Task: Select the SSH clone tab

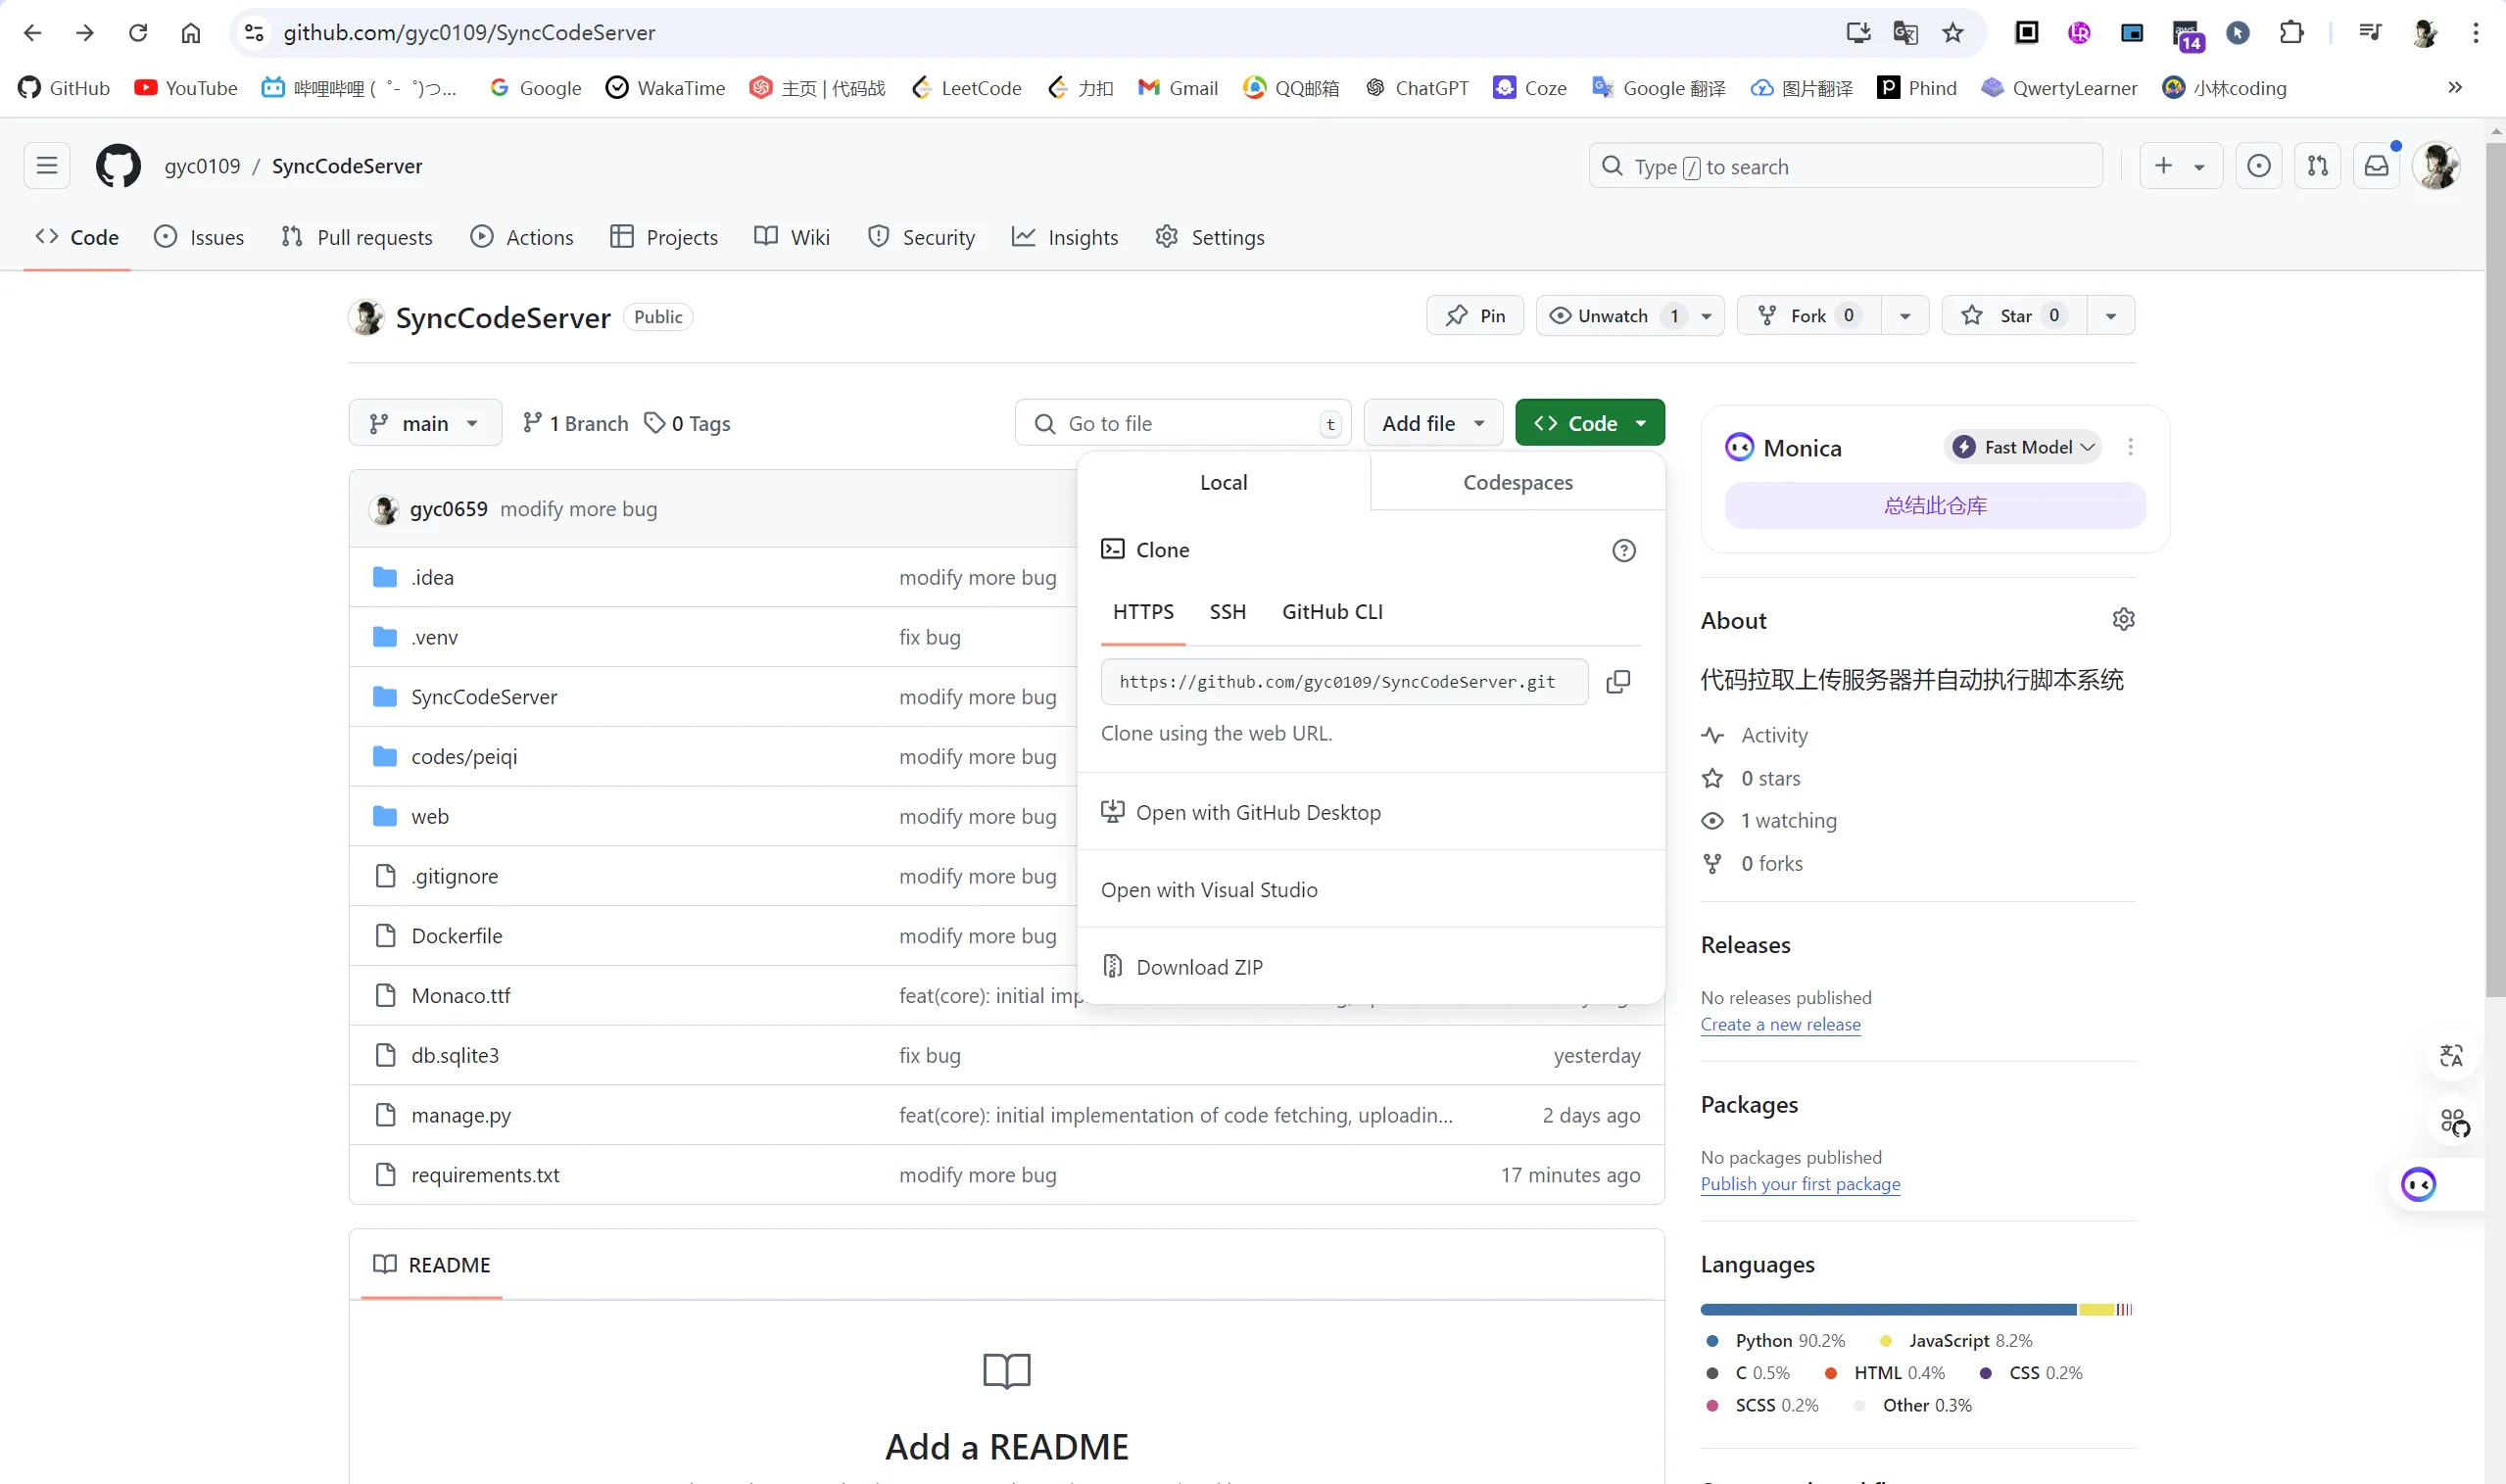Action: pos(1227,612)
